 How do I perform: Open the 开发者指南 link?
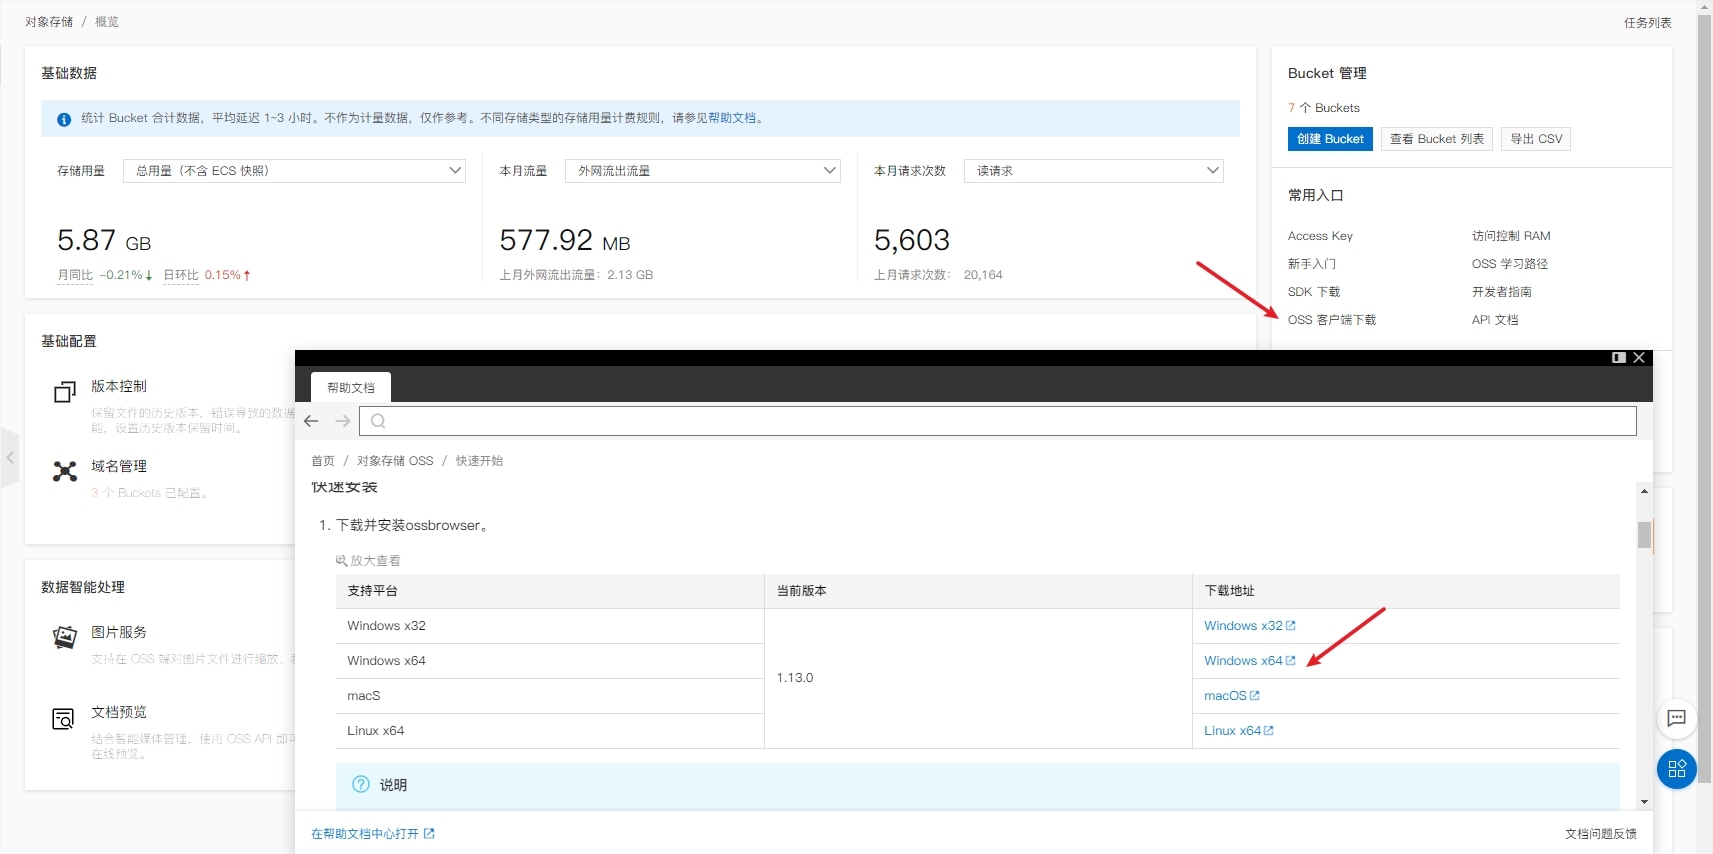tap(1502, 292)
